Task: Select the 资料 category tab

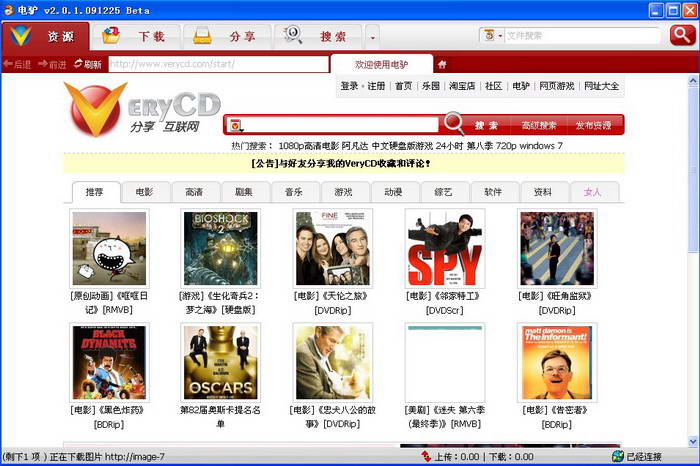Action: click(x=543, y=192)
